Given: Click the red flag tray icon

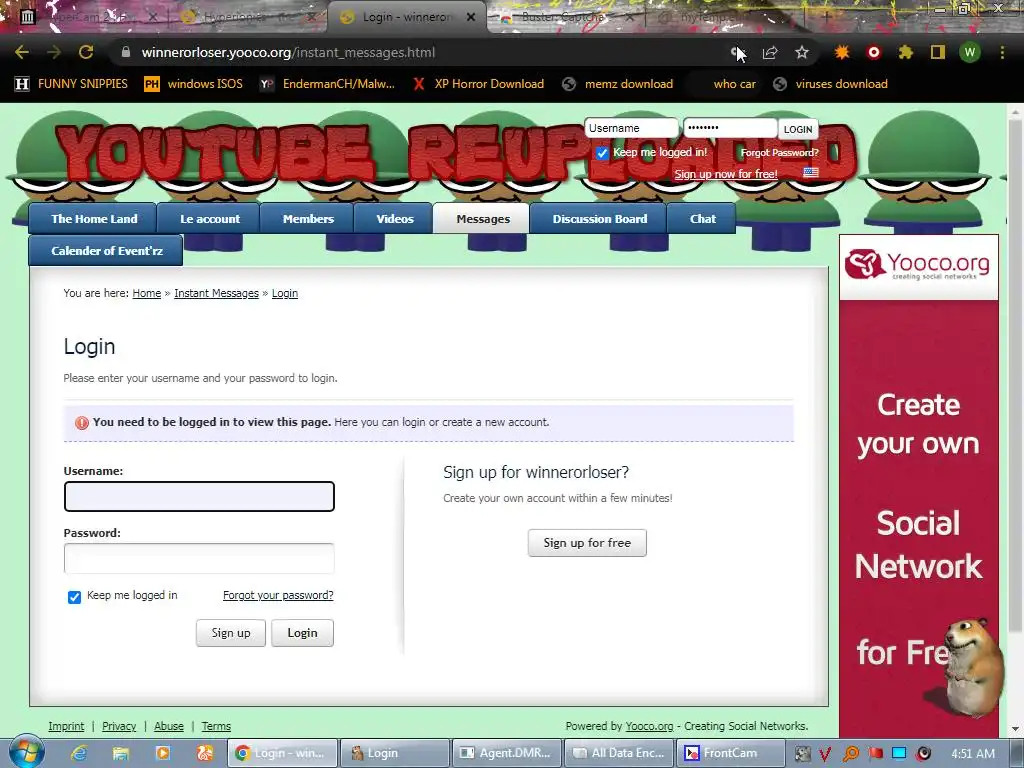Looking at the screenshot, I should 875,754.
